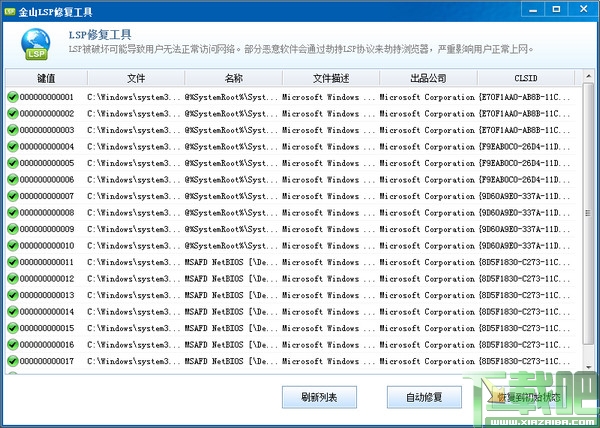Click the scrollbar down arrow

(588, 368)
